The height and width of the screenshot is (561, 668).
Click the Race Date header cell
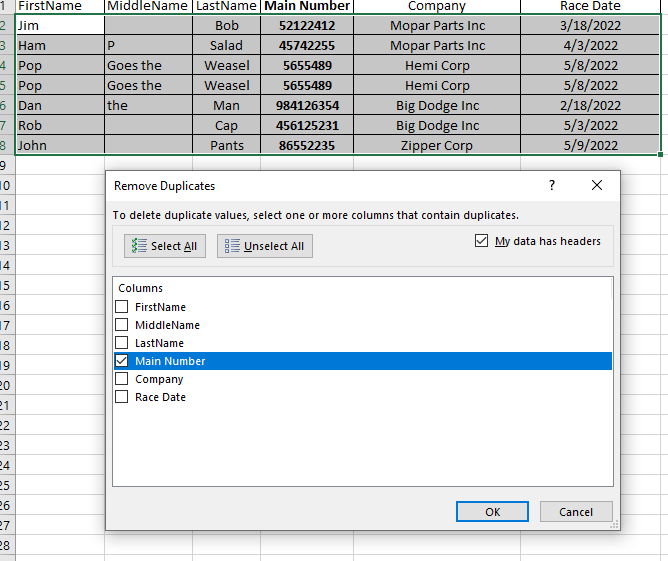coord(590,6)
